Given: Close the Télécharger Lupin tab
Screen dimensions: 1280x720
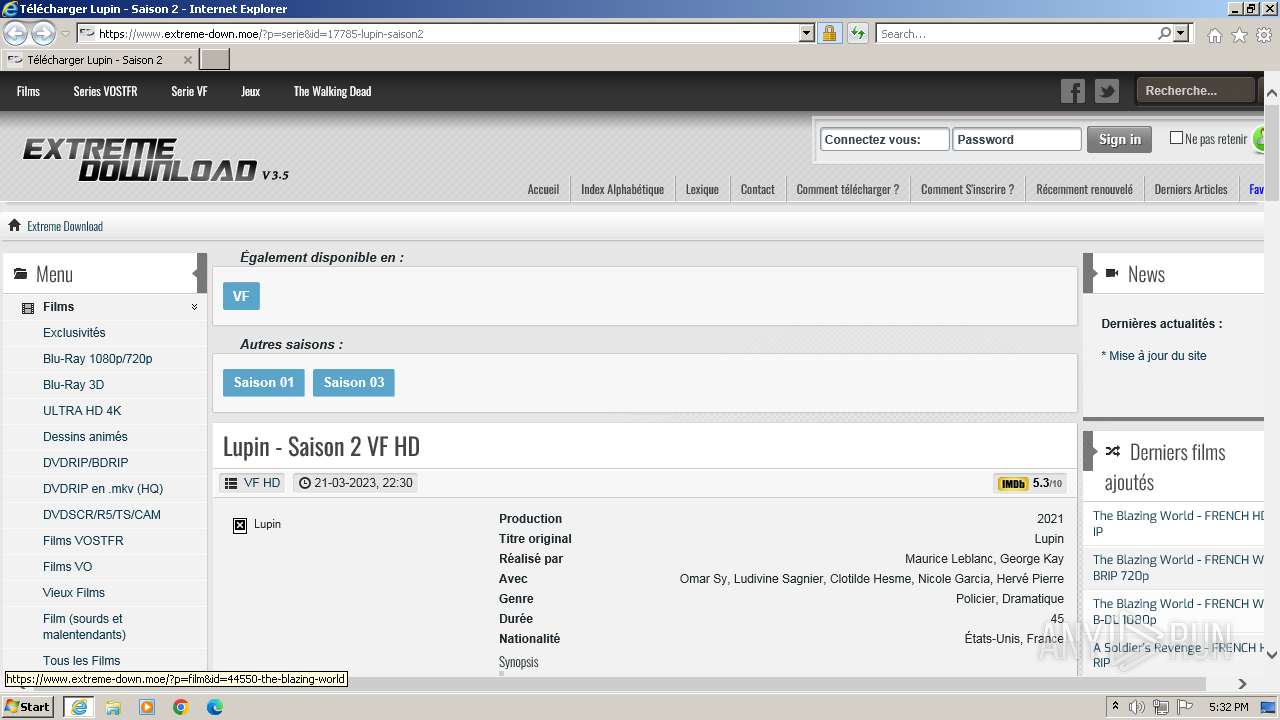Looking at the screenshot, I should (x=188, y=60).
